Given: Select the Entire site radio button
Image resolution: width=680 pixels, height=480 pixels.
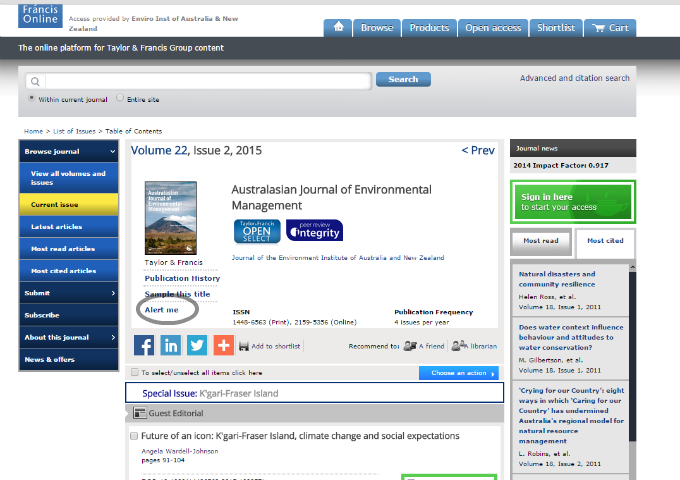Looking at the screenshot, I should (121, 99).
